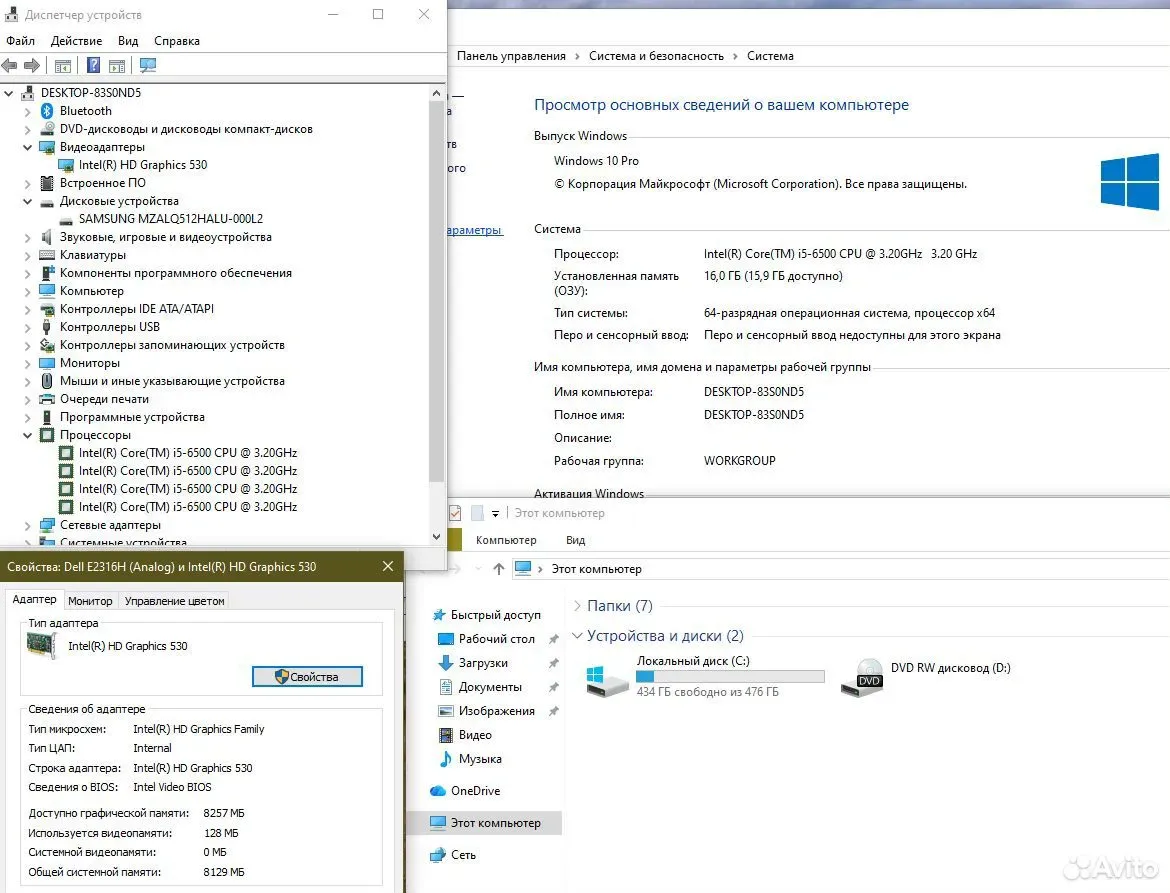Viewport: 1170px width, 893px height.
Task: Collapse the Видеоадаптеры category
Action: (28, 147)
